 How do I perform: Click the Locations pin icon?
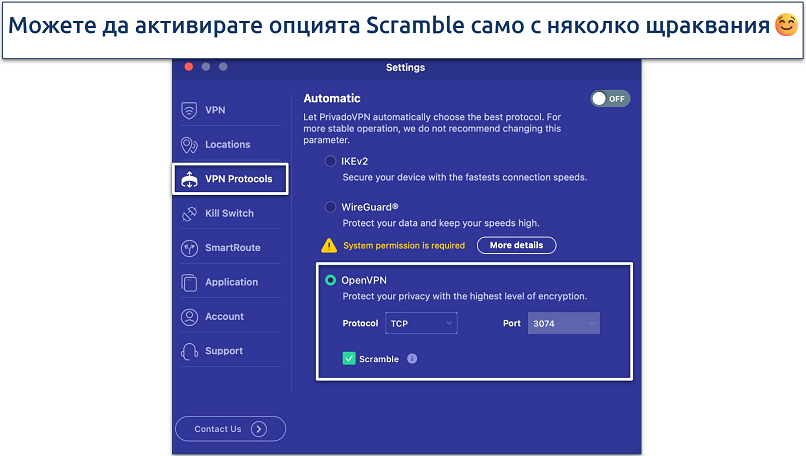[188, 145]
